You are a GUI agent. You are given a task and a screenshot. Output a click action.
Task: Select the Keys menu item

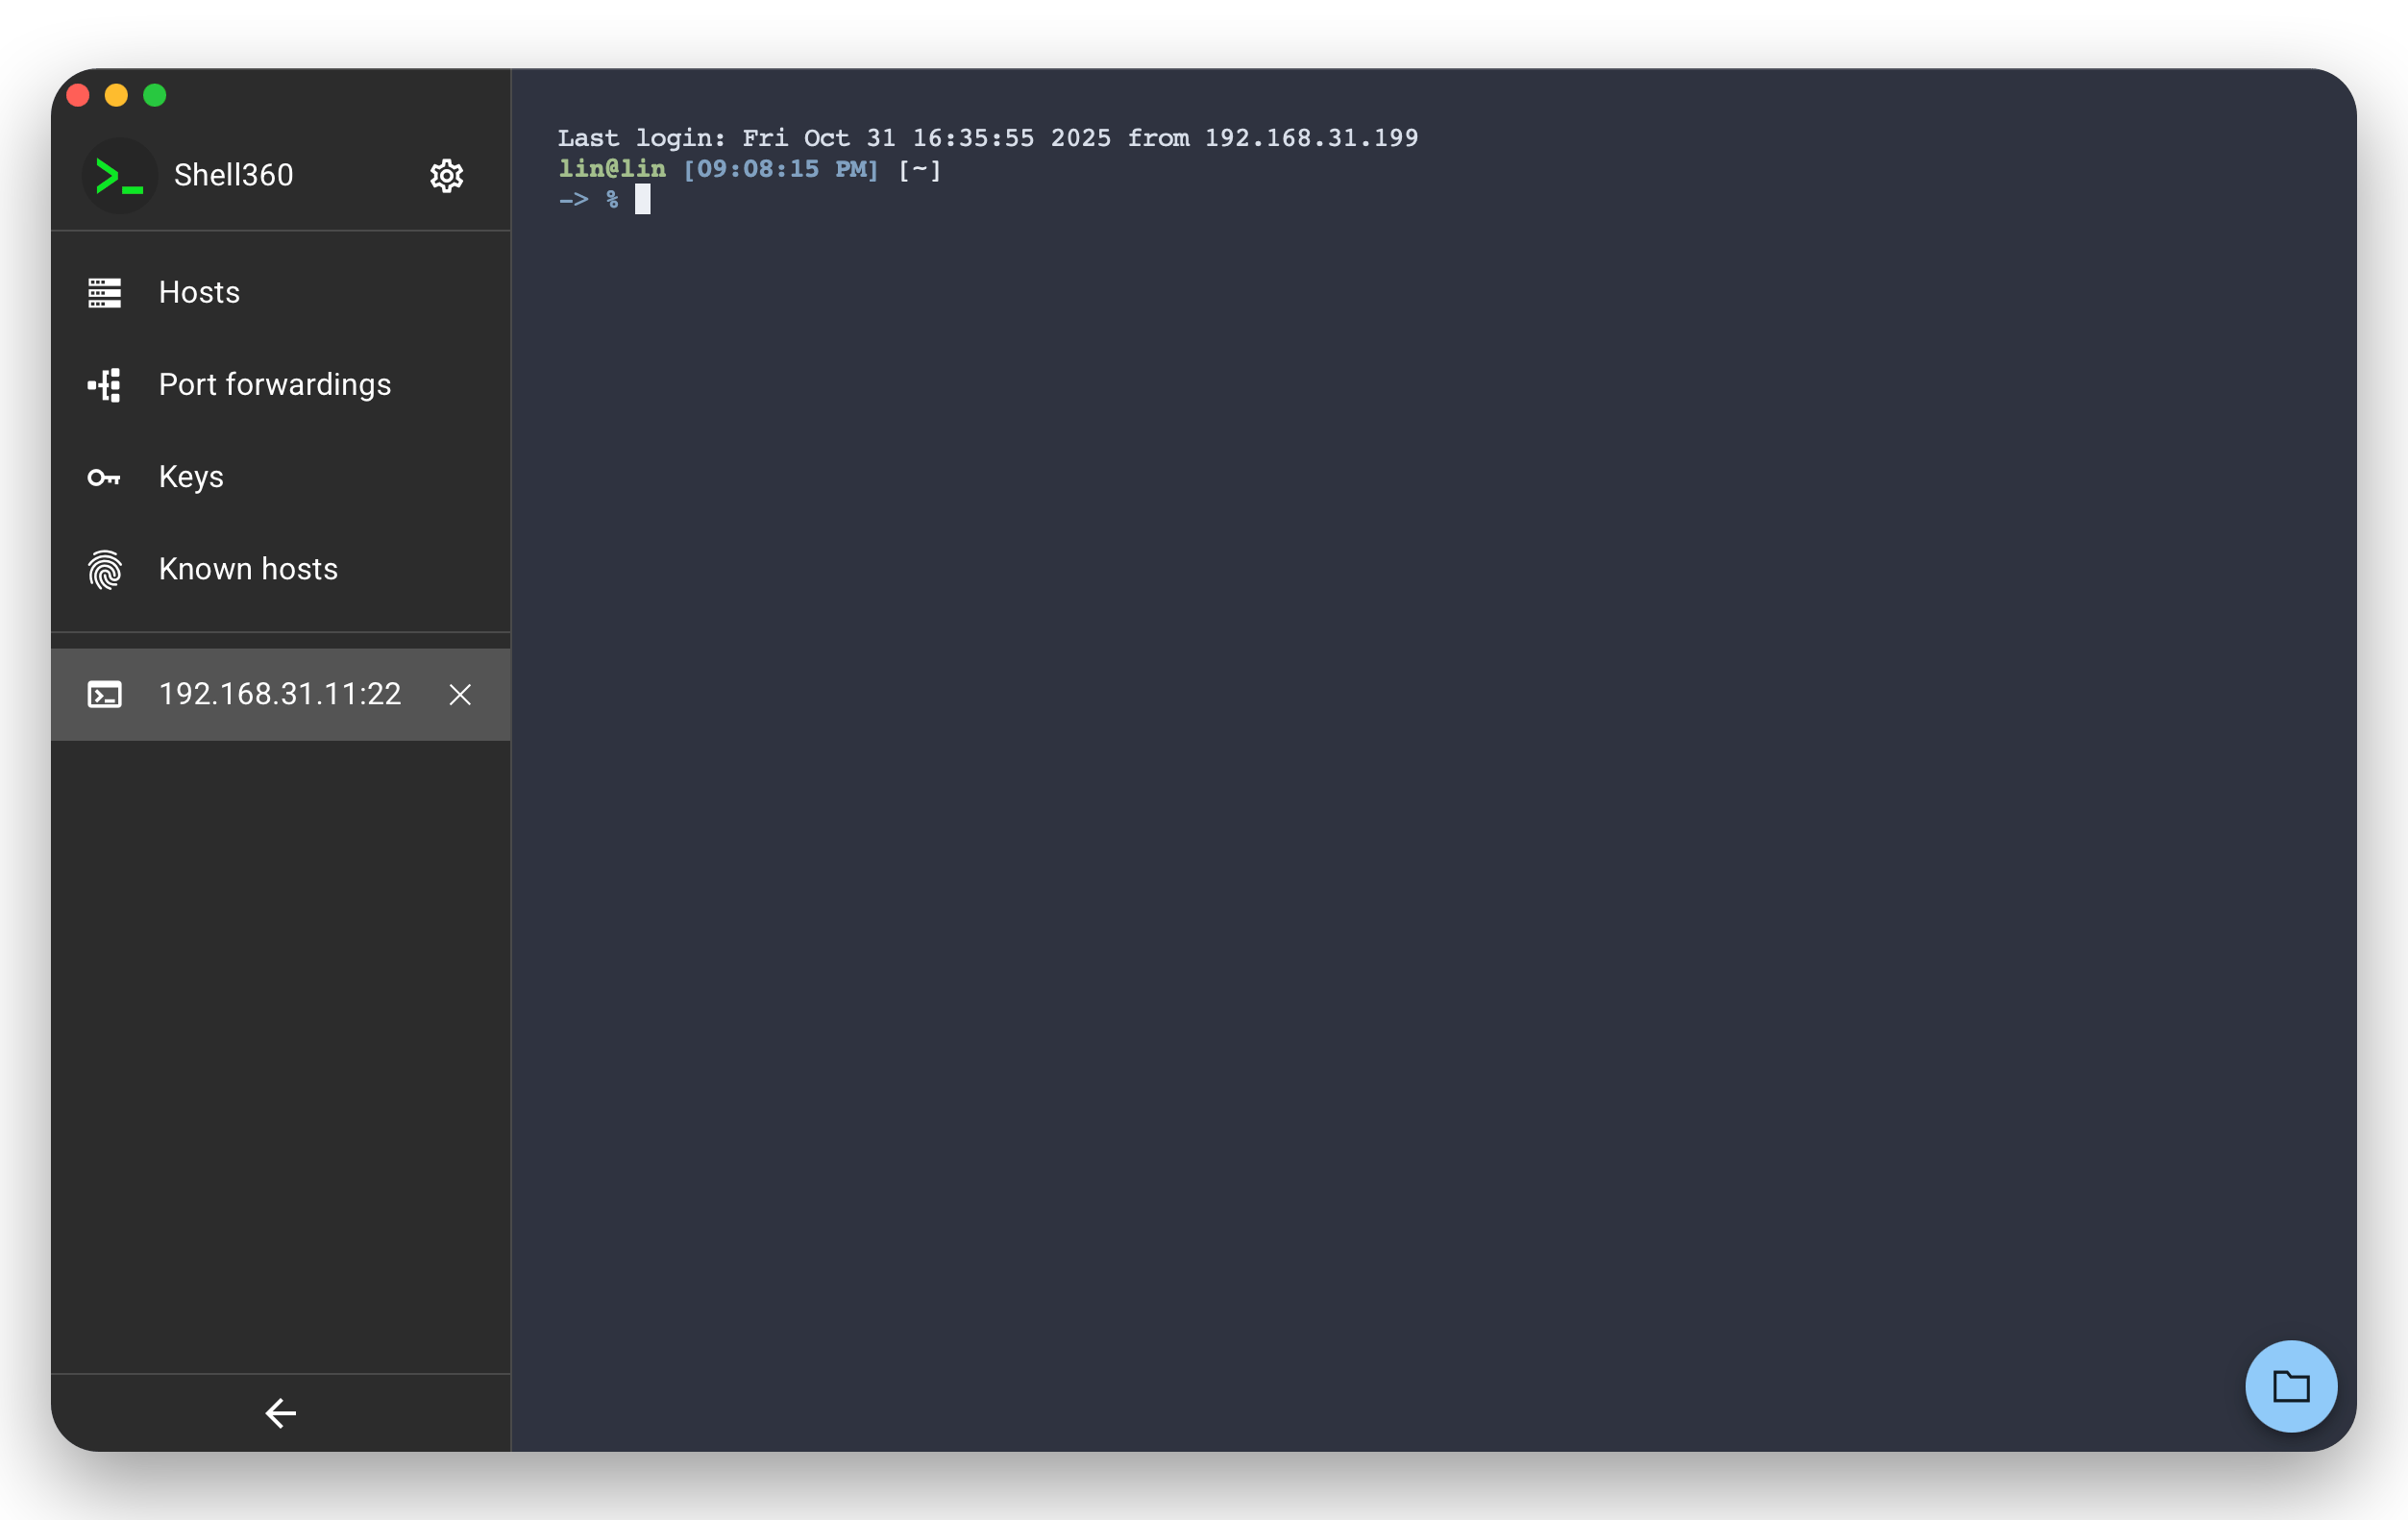tap(191, 477)
